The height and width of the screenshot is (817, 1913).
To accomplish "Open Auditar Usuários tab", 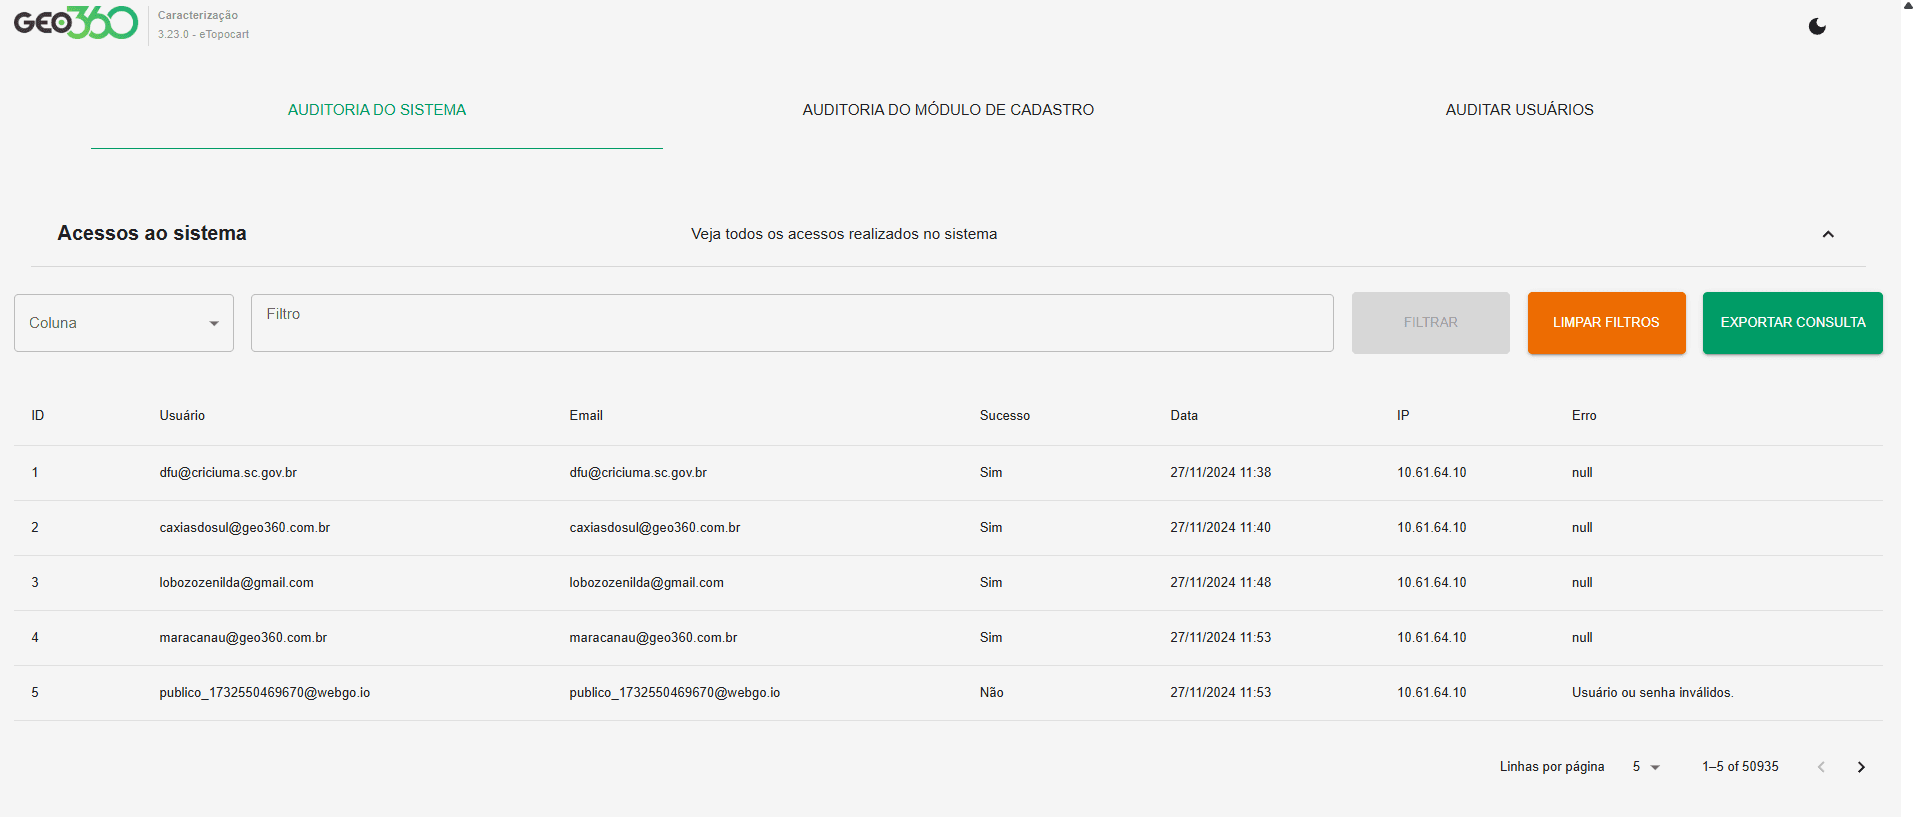I will point(1519,110).
